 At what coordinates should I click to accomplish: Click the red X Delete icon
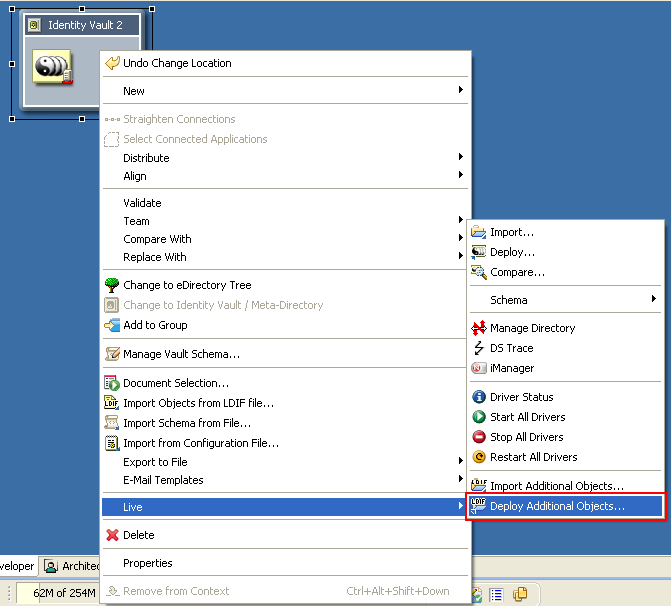pyautogui.click(x=112, y=535)
